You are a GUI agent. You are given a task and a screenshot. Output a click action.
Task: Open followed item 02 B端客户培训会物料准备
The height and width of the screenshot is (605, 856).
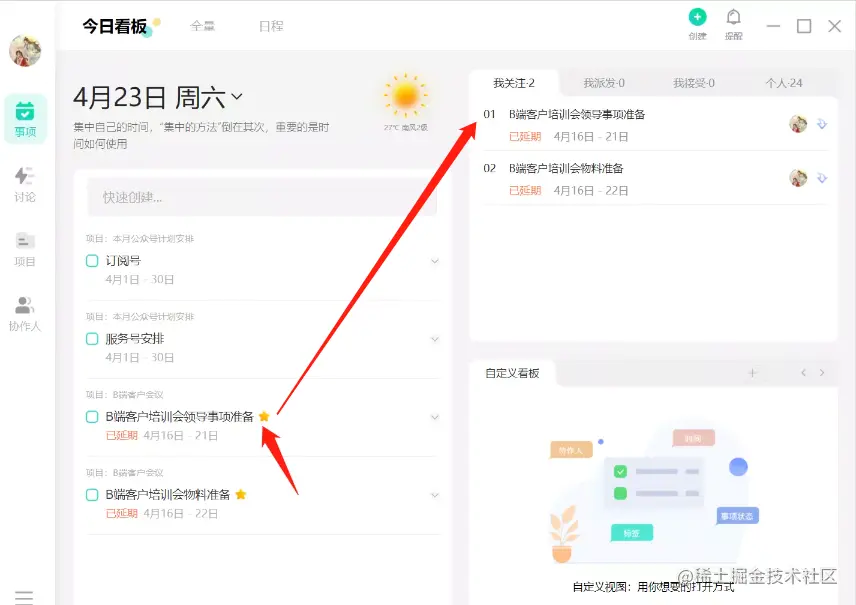pyautogui.click(x=566, y=168)
